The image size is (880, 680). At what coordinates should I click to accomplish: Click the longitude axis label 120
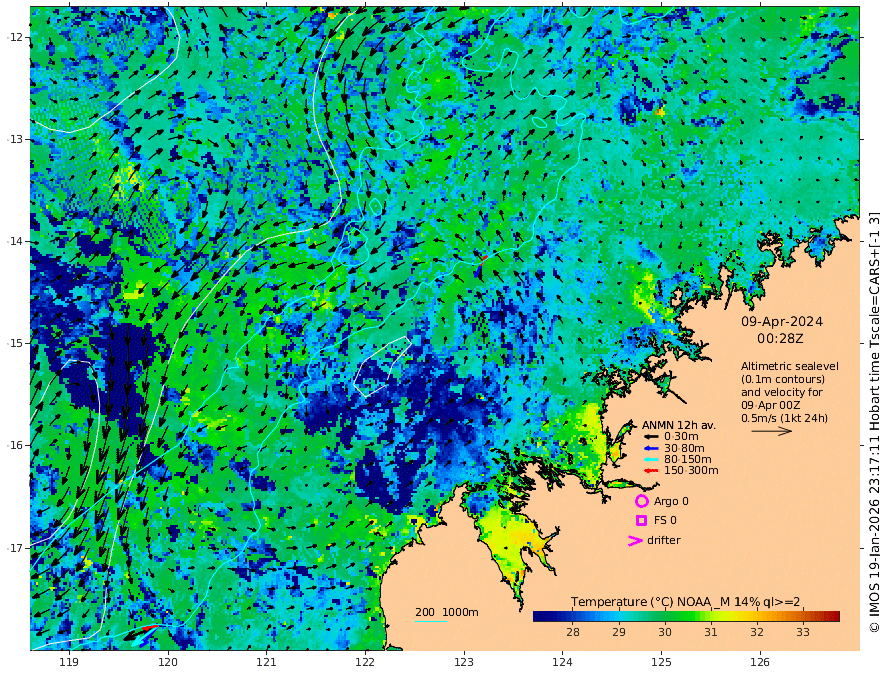coord(168,662)
